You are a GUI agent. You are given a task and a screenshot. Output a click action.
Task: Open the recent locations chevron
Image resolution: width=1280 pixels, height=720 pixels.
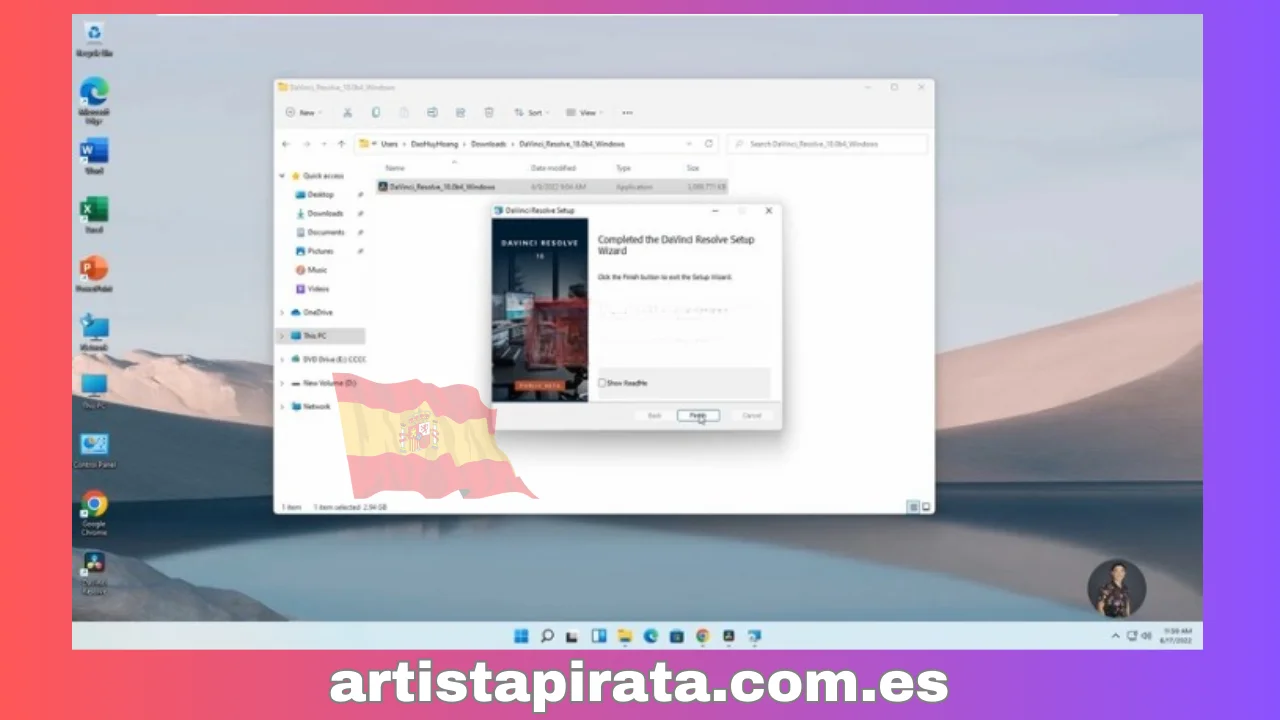click(323, 144)
